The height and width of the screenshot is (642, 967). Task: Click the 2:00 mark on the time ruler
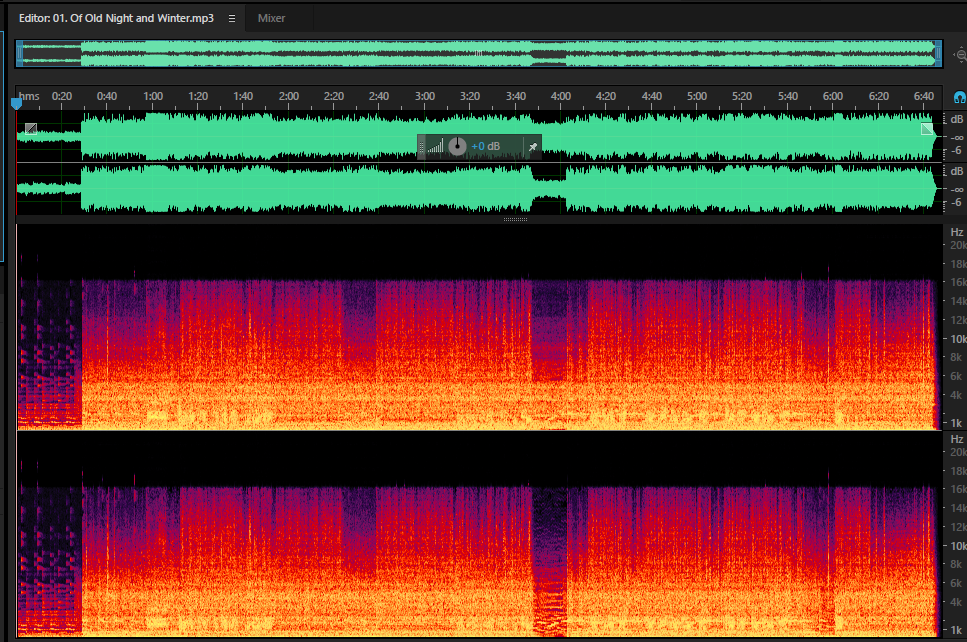click(289, 96)
